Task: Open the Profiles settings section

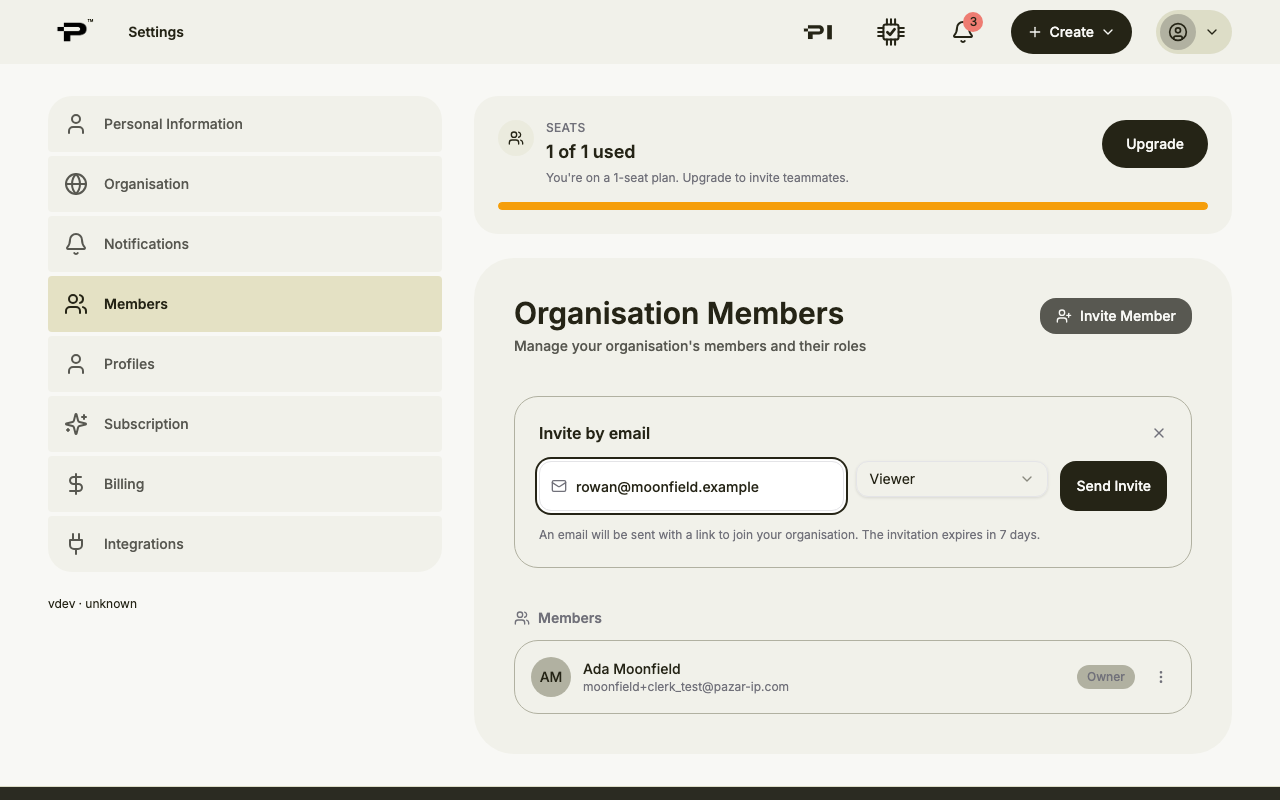Action: coord(245,364)
